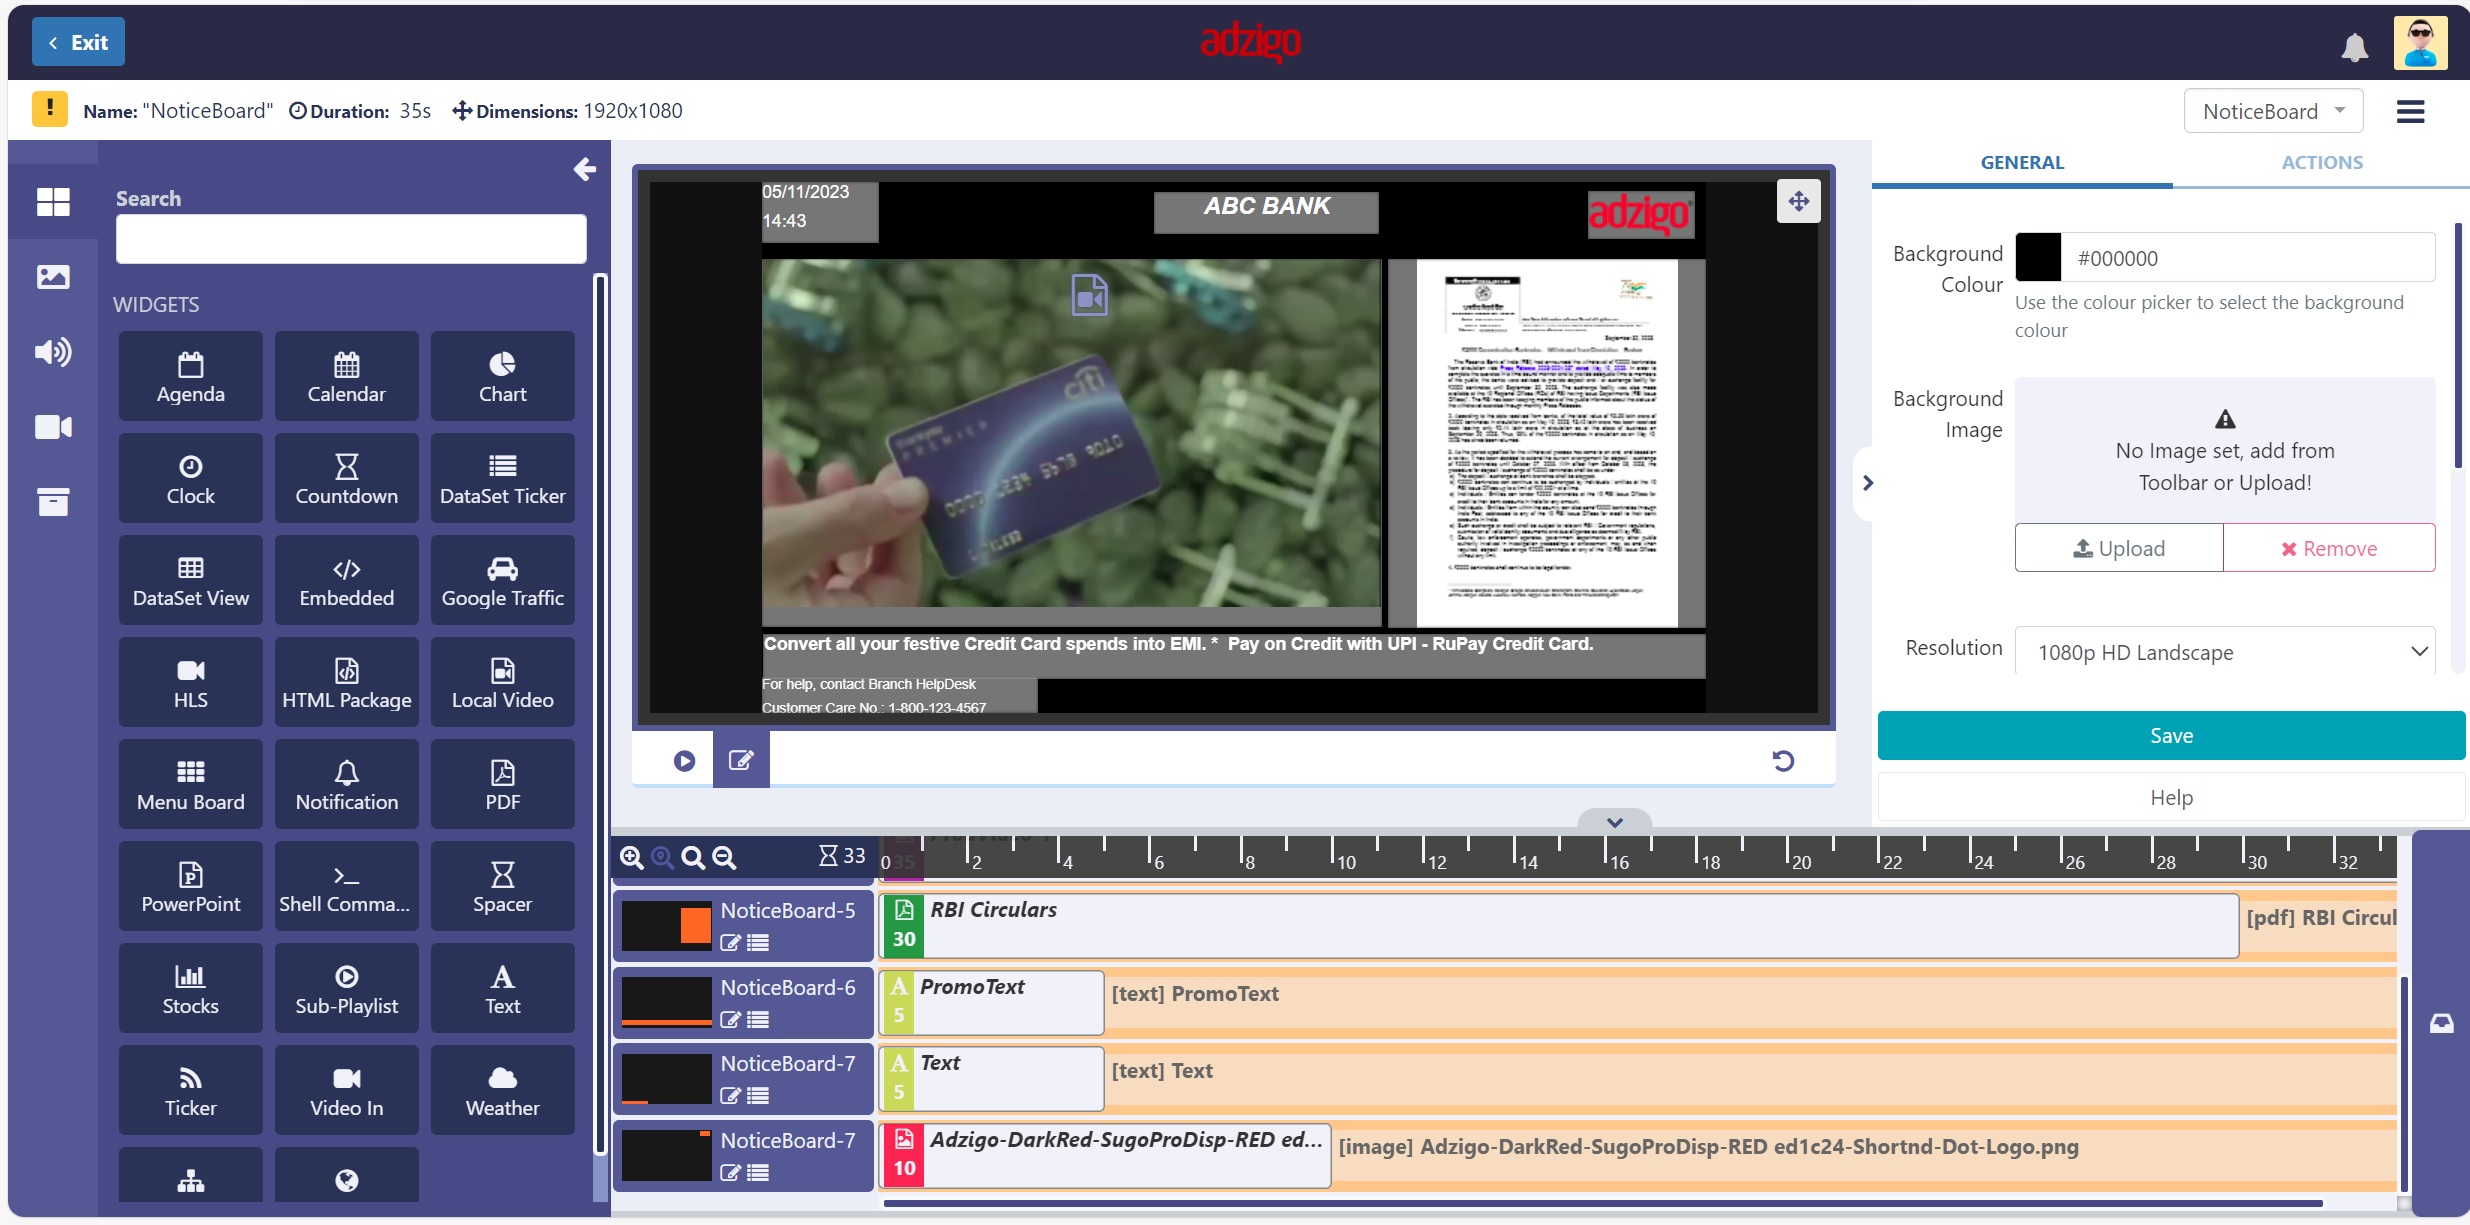Zoom out of the timeline
Screen dimensions: 2470x1225
coord(724,857)
